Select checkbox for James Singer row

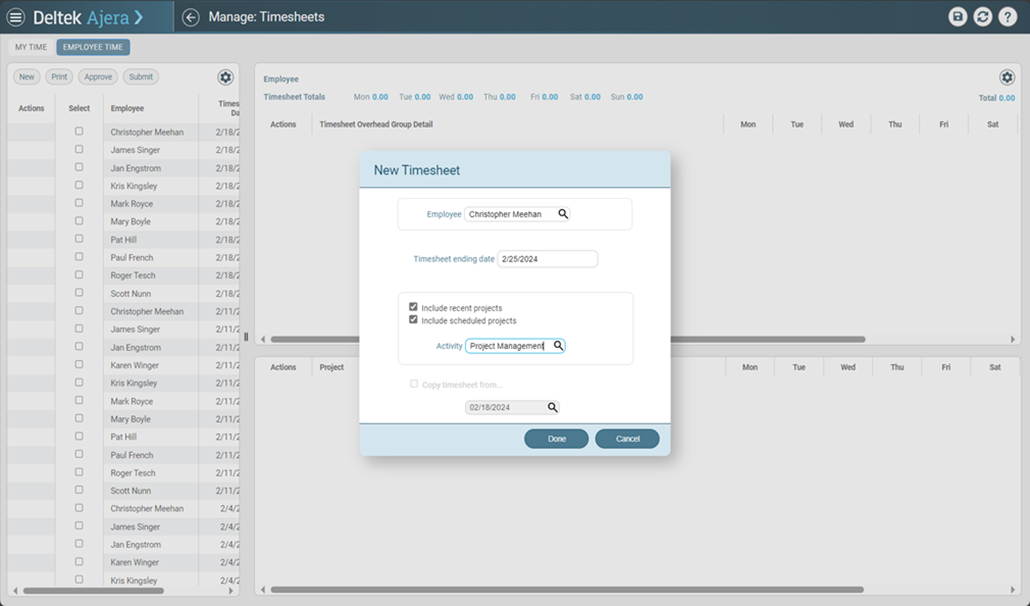(79, 149)
